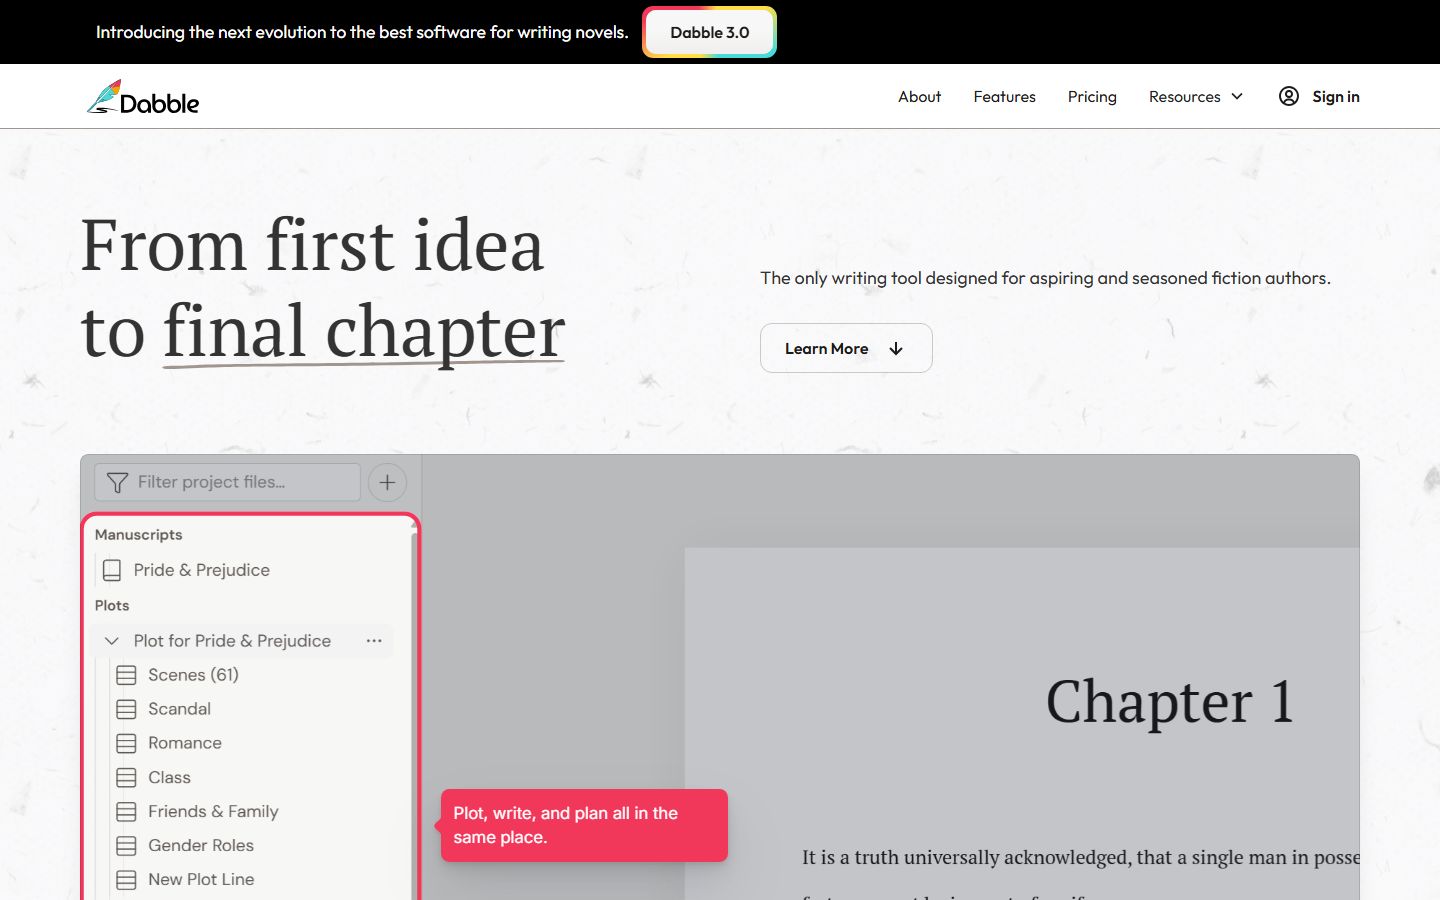The height and width of the screenshot is (900, 1440).
Task: Navigate to the Pricing page
Action: [1092, 96]
